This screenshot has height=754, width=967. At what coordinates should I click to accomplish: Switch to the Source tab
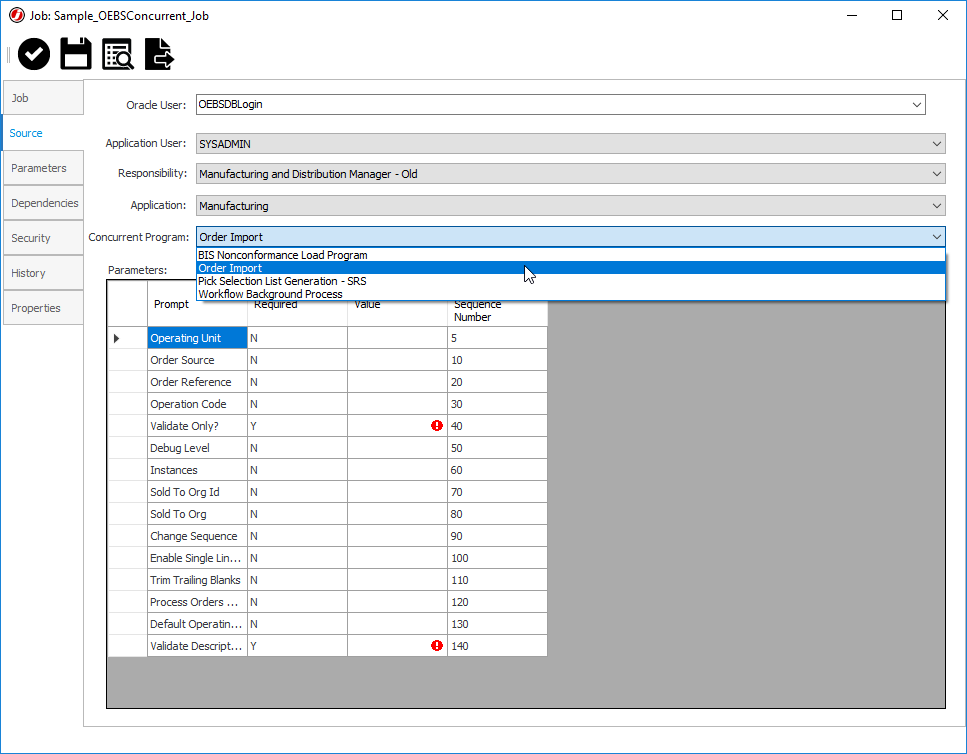[43, 133]
